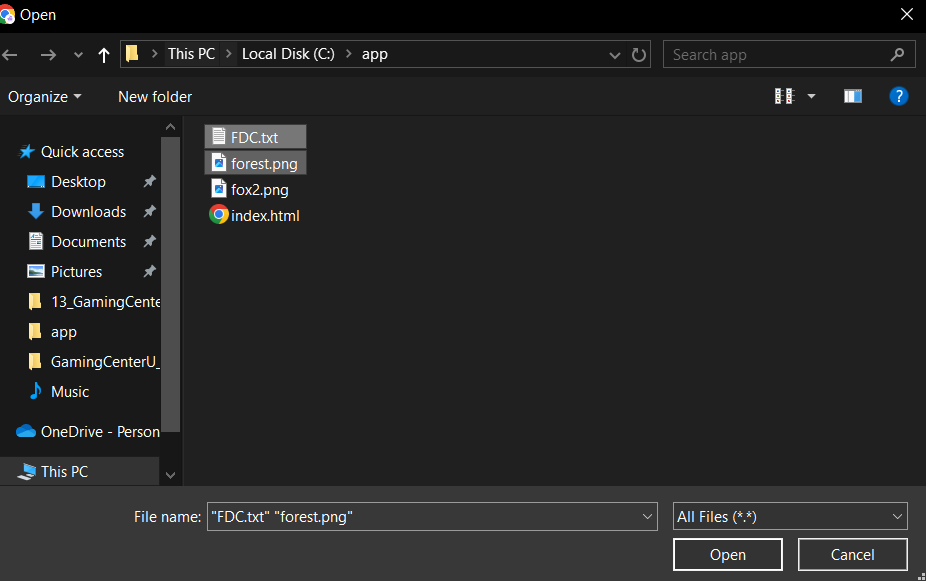Refresh the app folder listing
This screenshot has width=926, height=581.
[640, 54]
